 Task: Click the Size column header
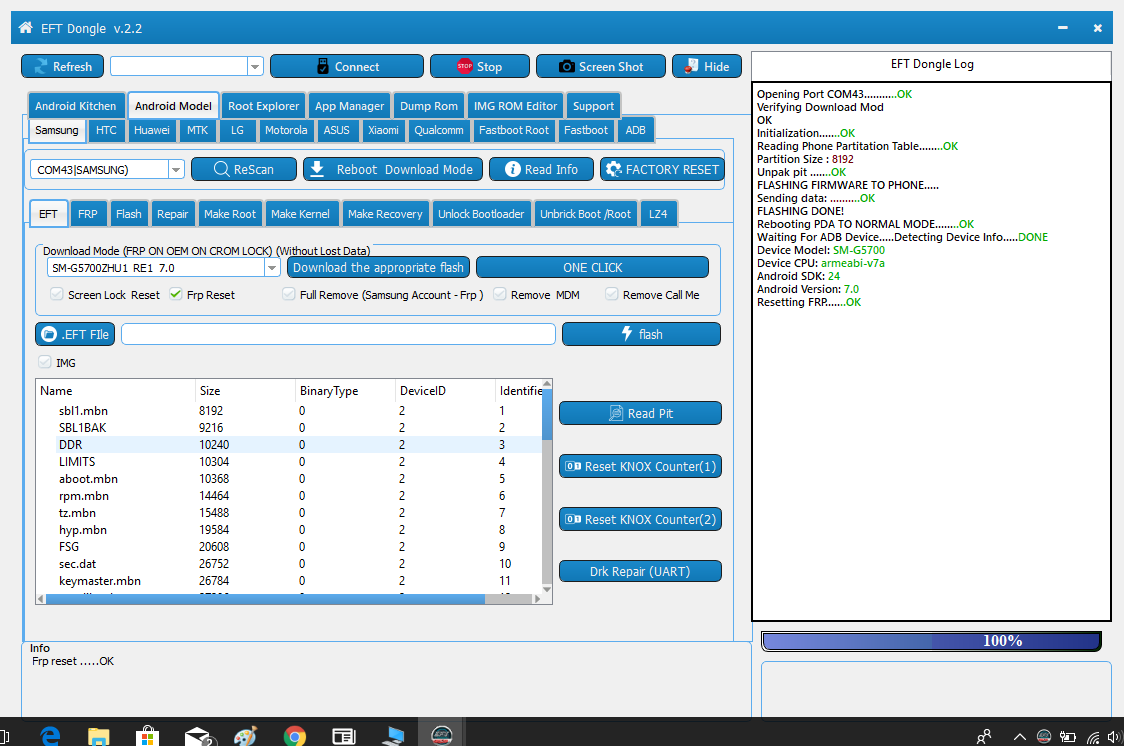tap(245, 391)
